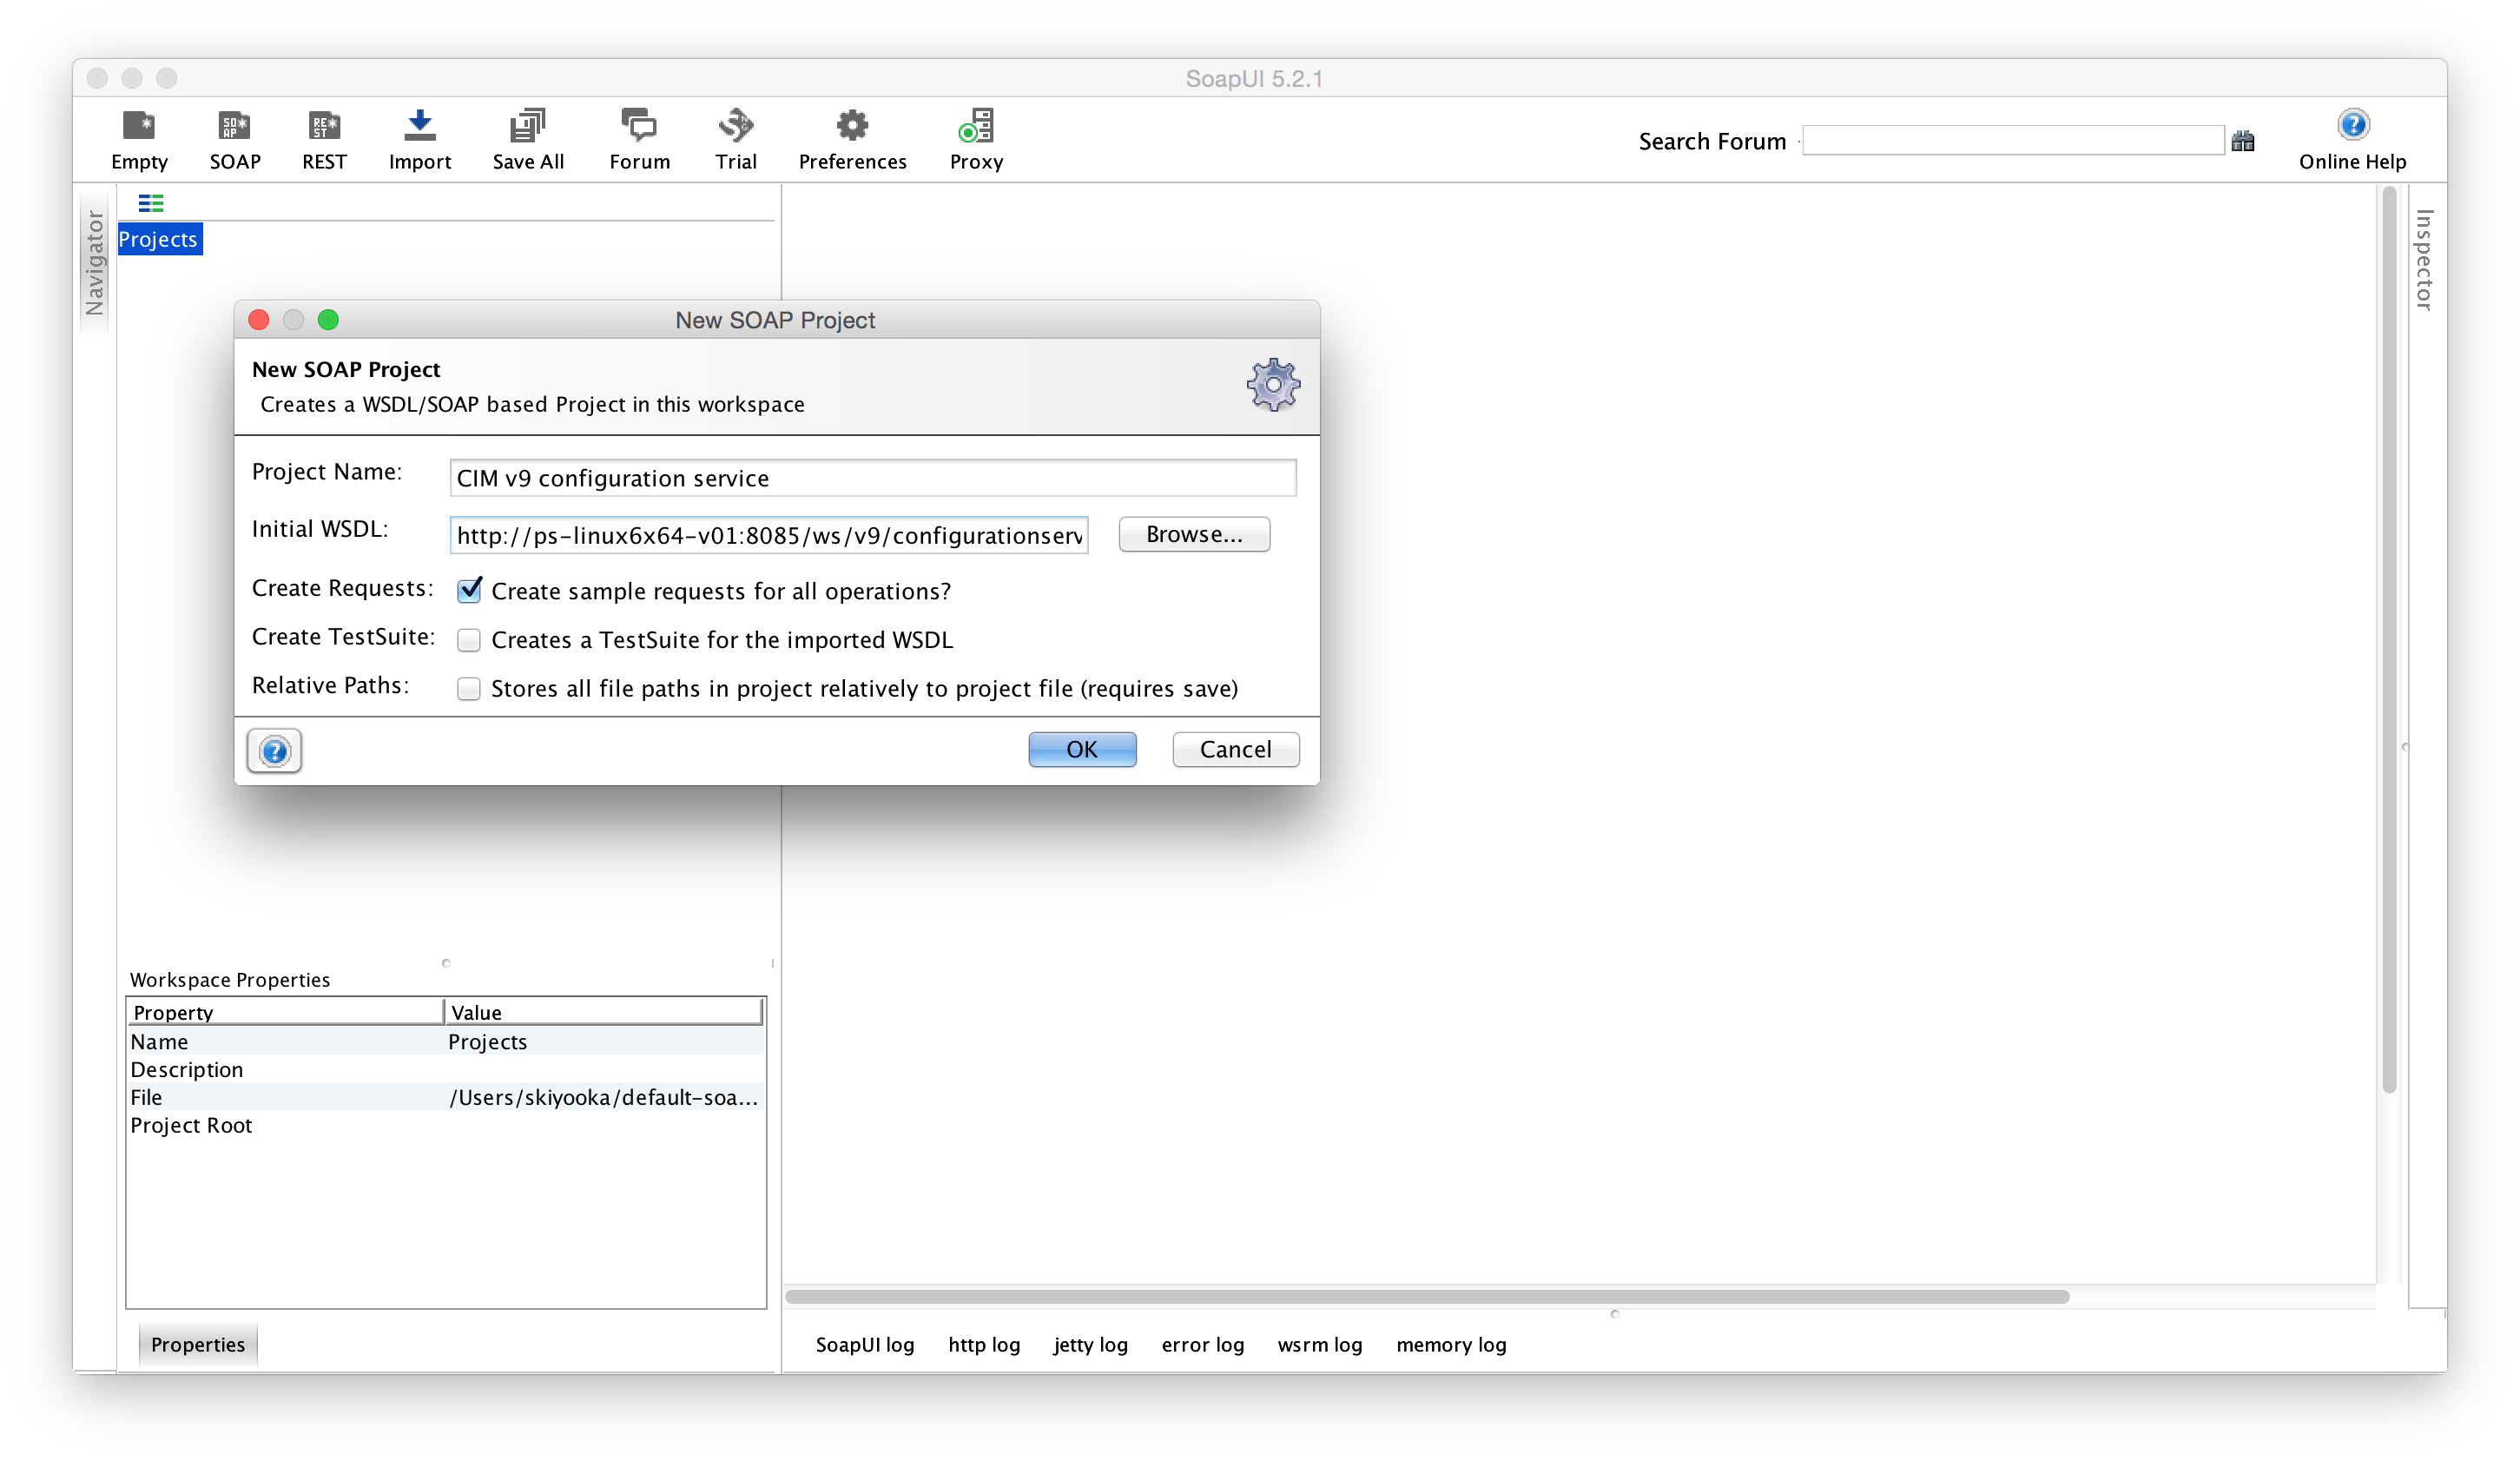Open SoapUI Preferences

pos(851,139)
